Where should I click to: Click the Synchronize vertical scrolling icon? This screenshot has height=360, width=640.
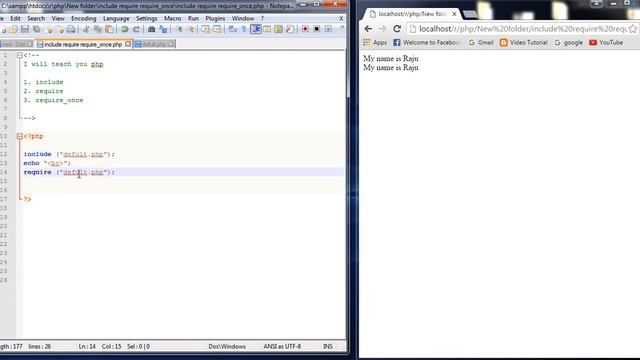(x=205, y=29)
